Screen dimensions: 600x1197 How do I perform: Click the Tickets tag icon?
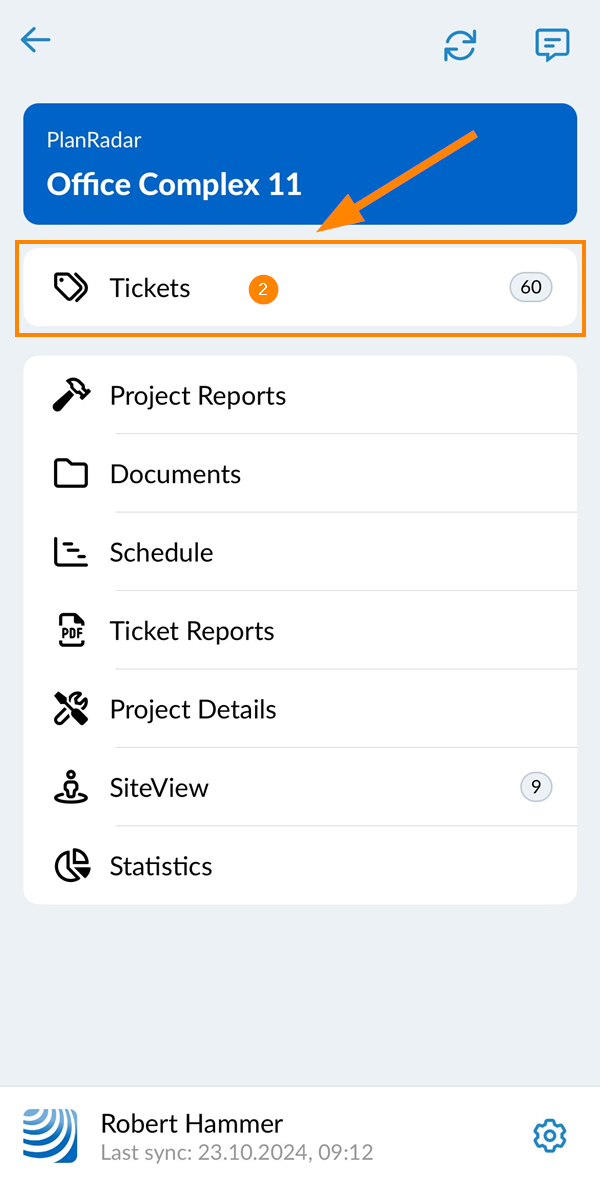[70, 288]
